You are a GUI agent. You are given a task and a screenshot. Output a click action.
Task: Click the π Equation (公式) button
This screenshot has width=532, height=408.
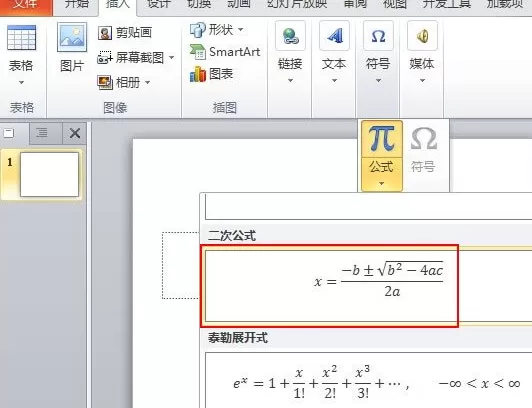click(382, 139)
